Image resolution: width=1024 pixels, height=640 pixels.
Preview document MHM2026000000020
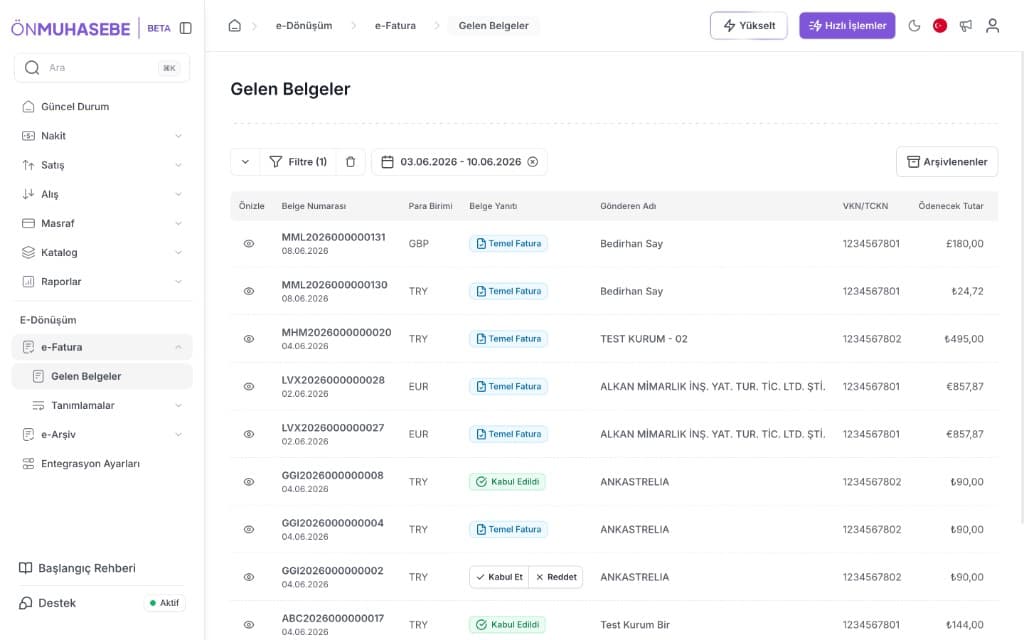(249, 339)
